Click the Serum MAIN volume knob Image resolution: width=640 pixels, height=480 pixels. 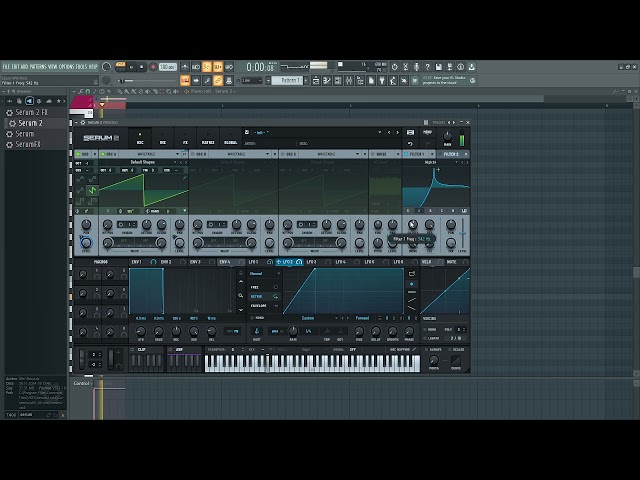point(447,136)
